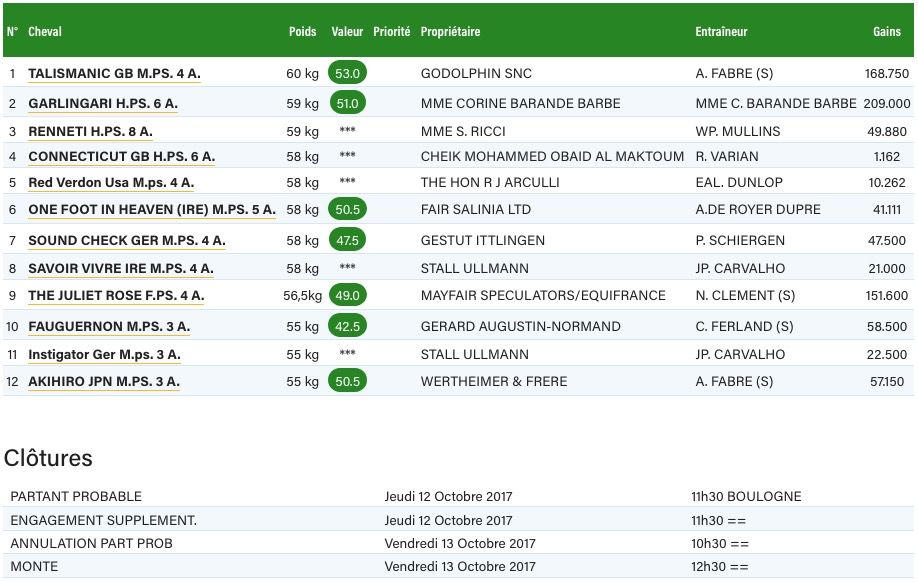Click the Entraîneur column header
Image resolution: width=918 pixels, height=582 pixels.
(721, 32)
